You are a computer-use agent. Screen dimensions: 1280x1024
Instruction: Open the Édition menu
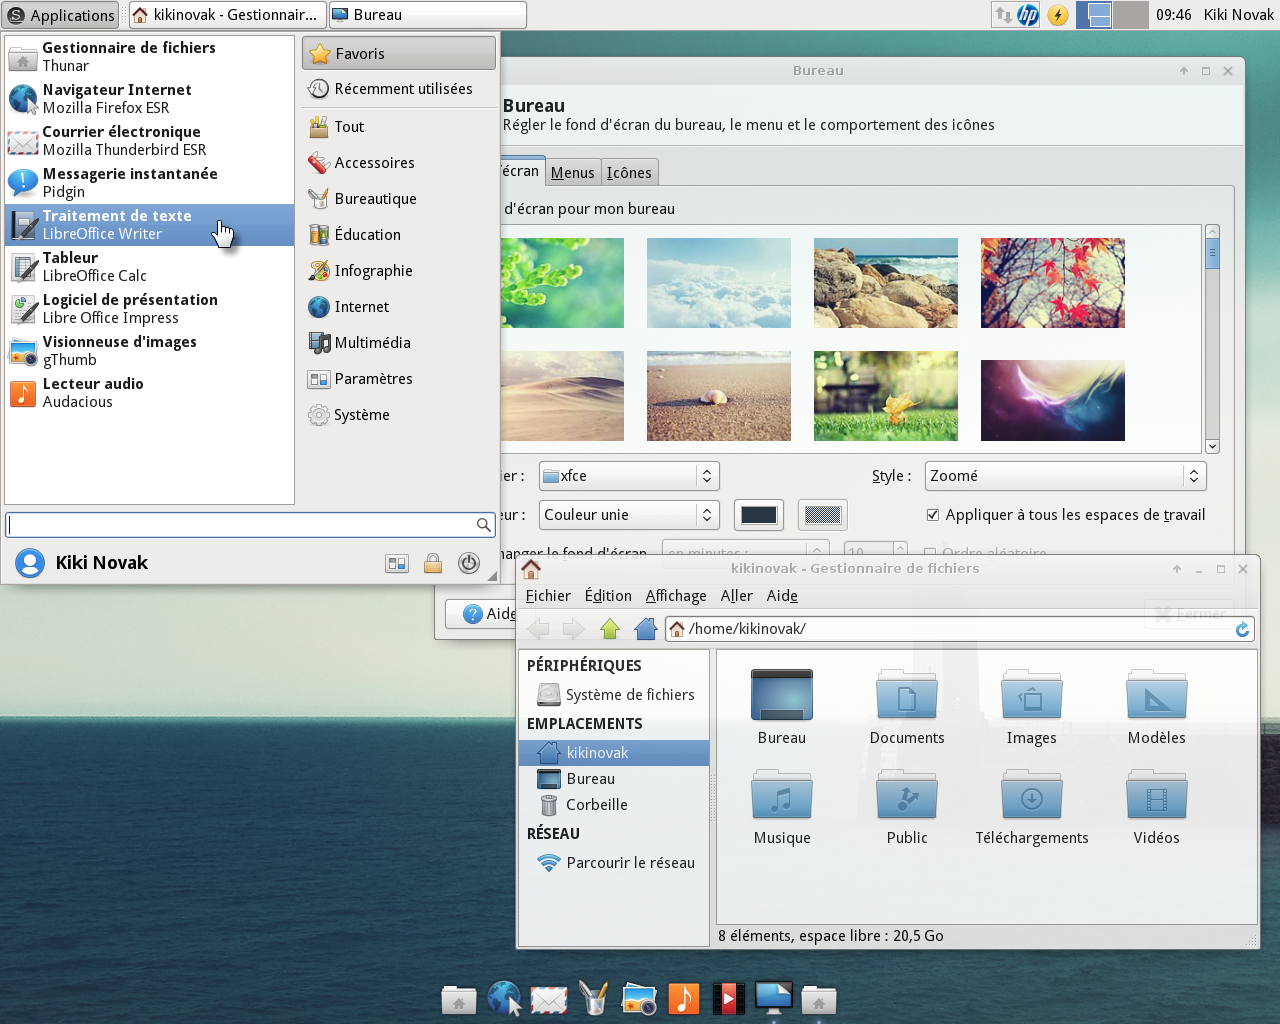[x=608, y=596]
